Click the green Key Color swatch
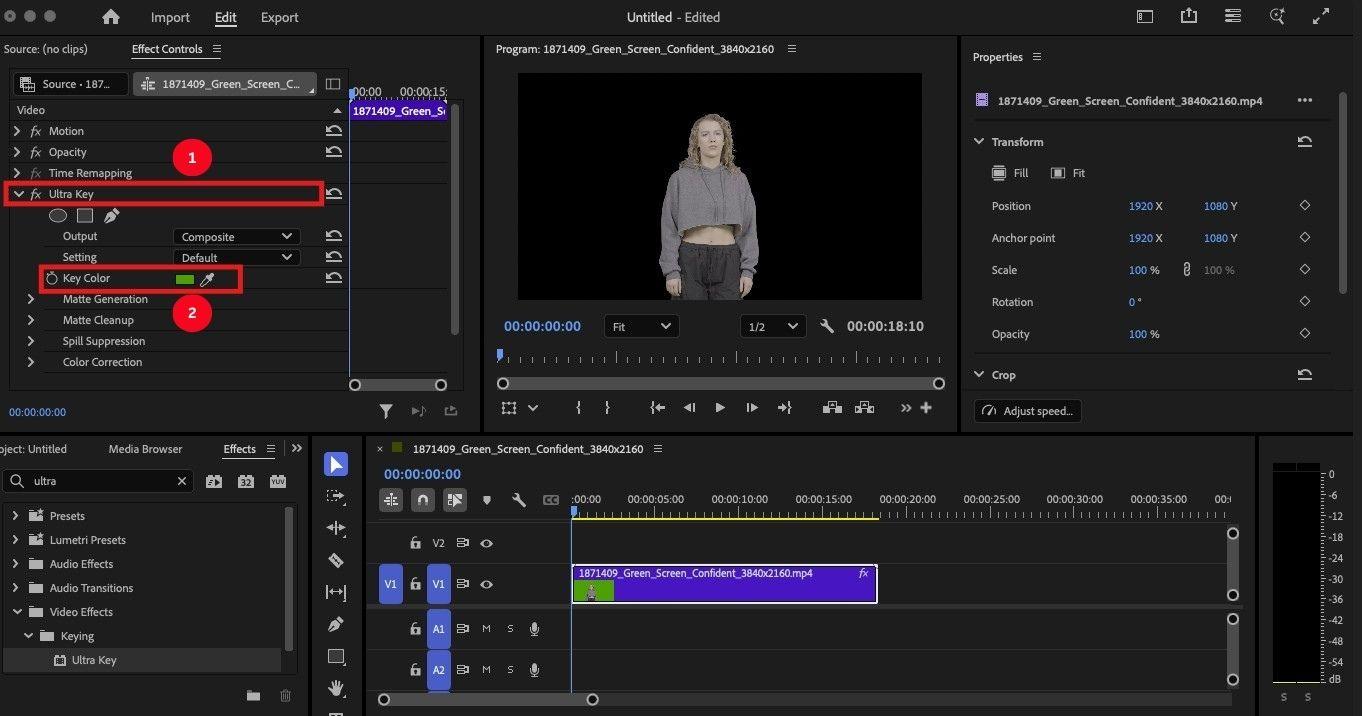Image resolution: width=1362 pixels, height=716 pixels. pos(184,279)
